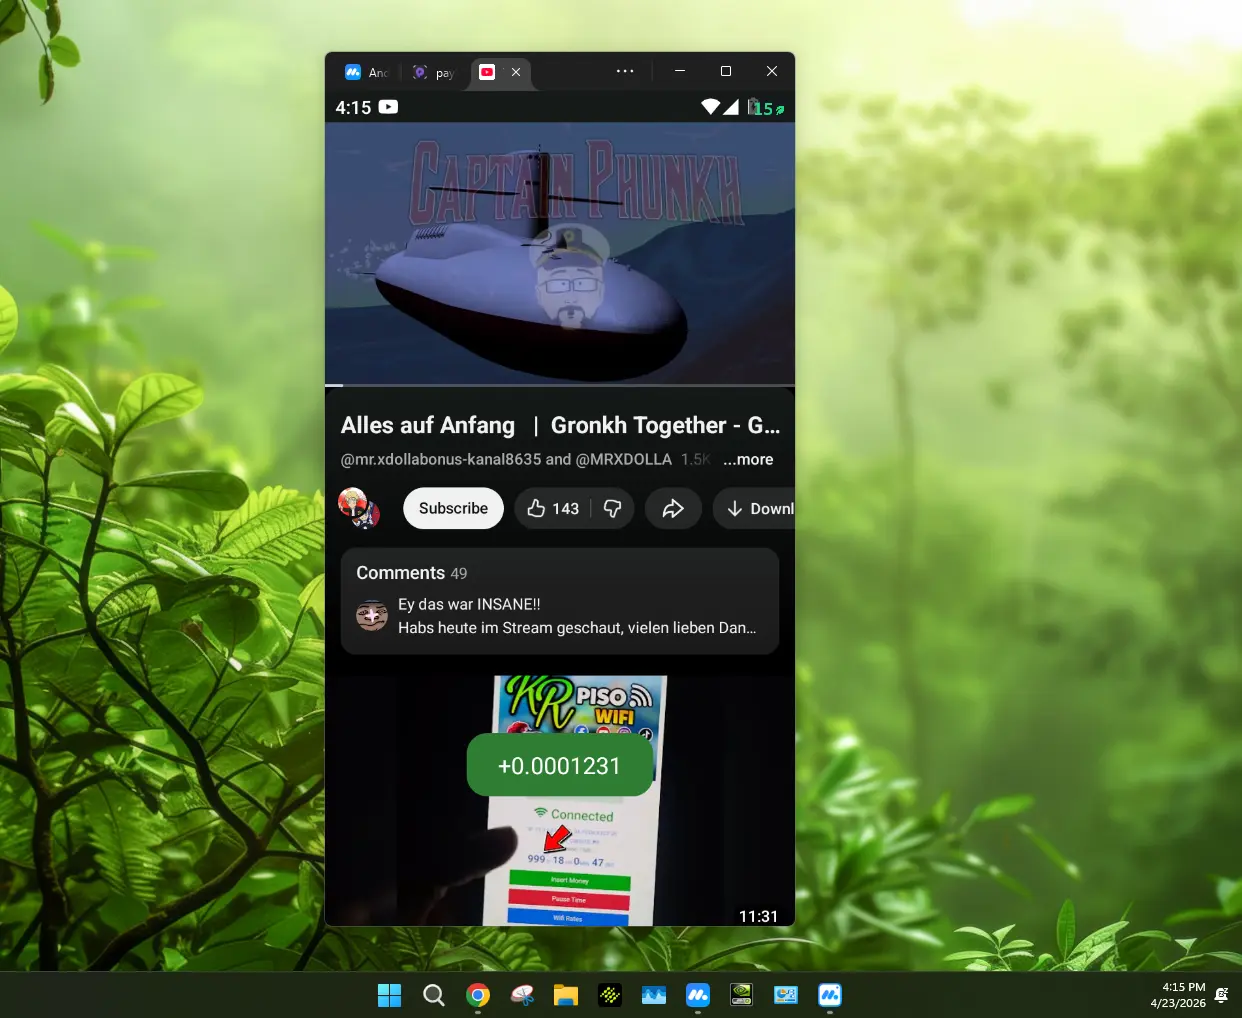Open the Control Panel icon in taskbar
This screenshot has height=1018, width=1242.
pyautogui.click(x=786, y=995)
